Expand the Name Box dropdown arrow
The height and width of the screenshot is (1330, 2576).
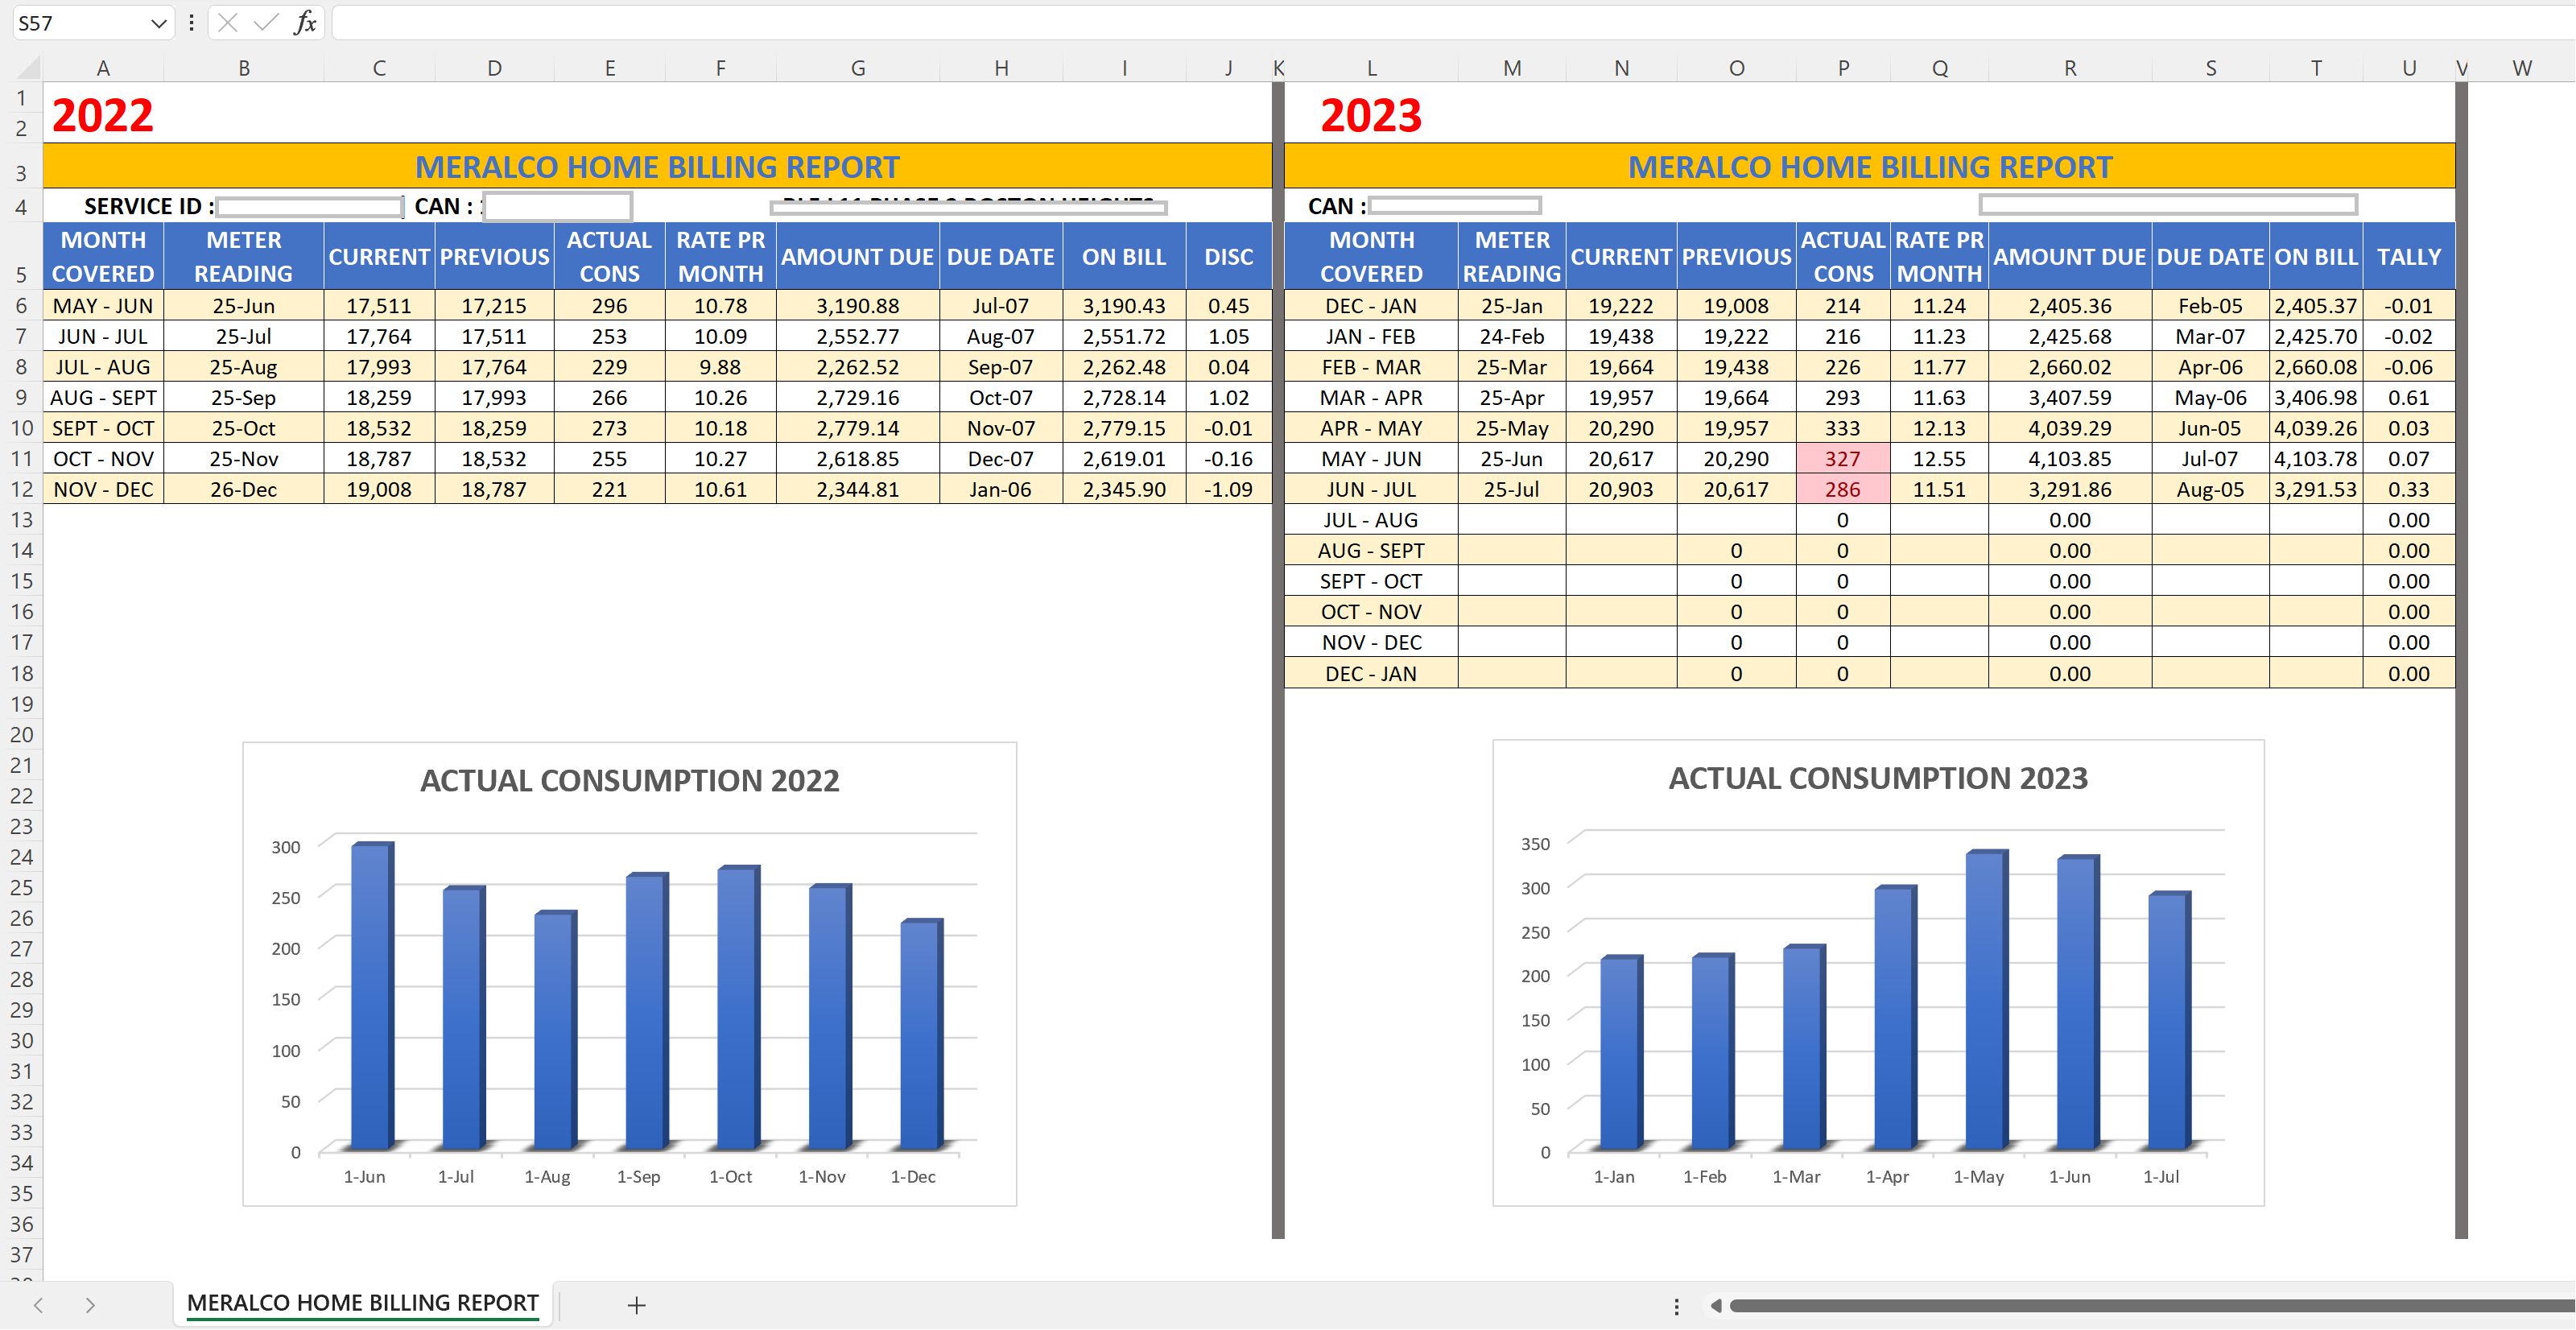click(158, 23)
